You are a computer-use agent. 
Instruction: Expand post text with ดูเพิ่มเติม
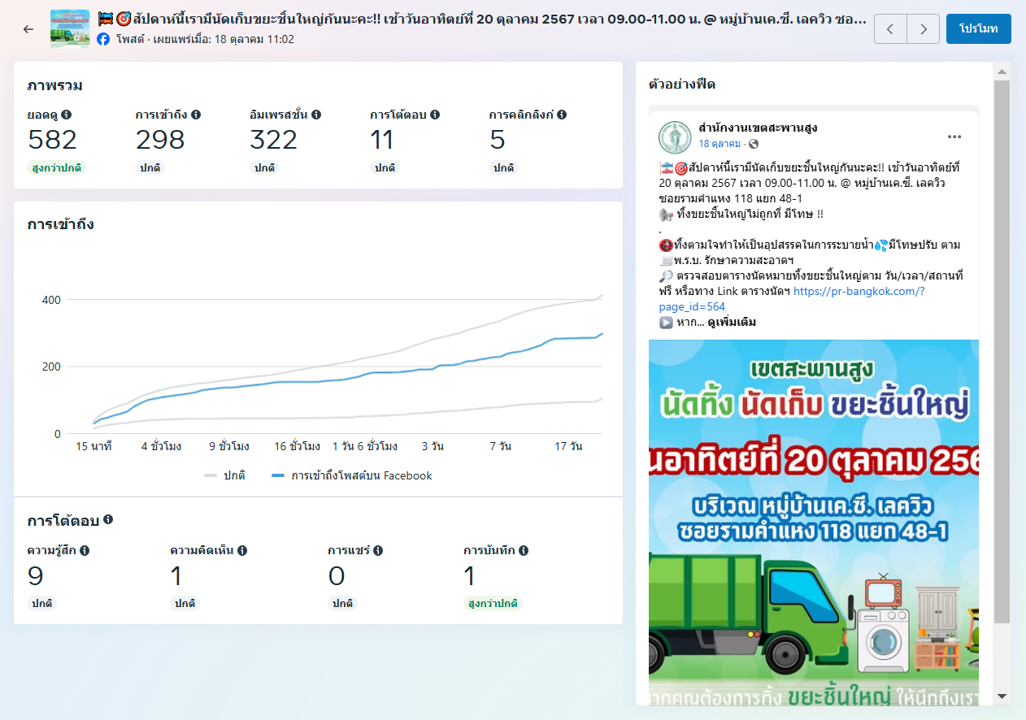[731, 322]
